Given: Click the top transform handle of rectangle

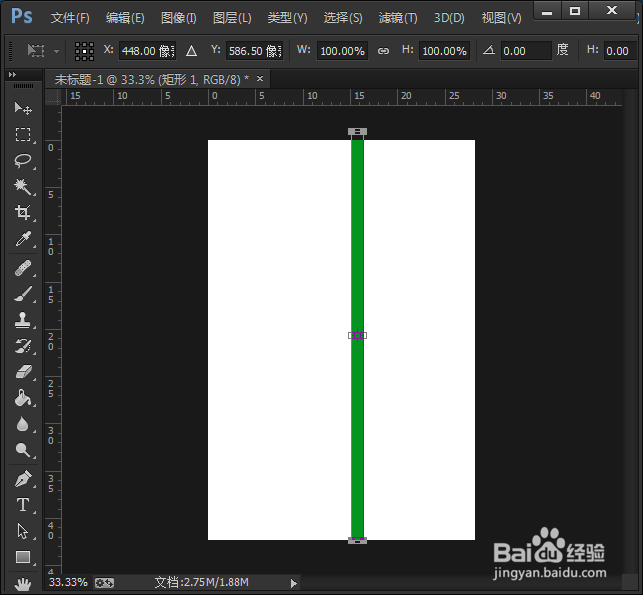Looking at the screenshot, I should point(358,132).
